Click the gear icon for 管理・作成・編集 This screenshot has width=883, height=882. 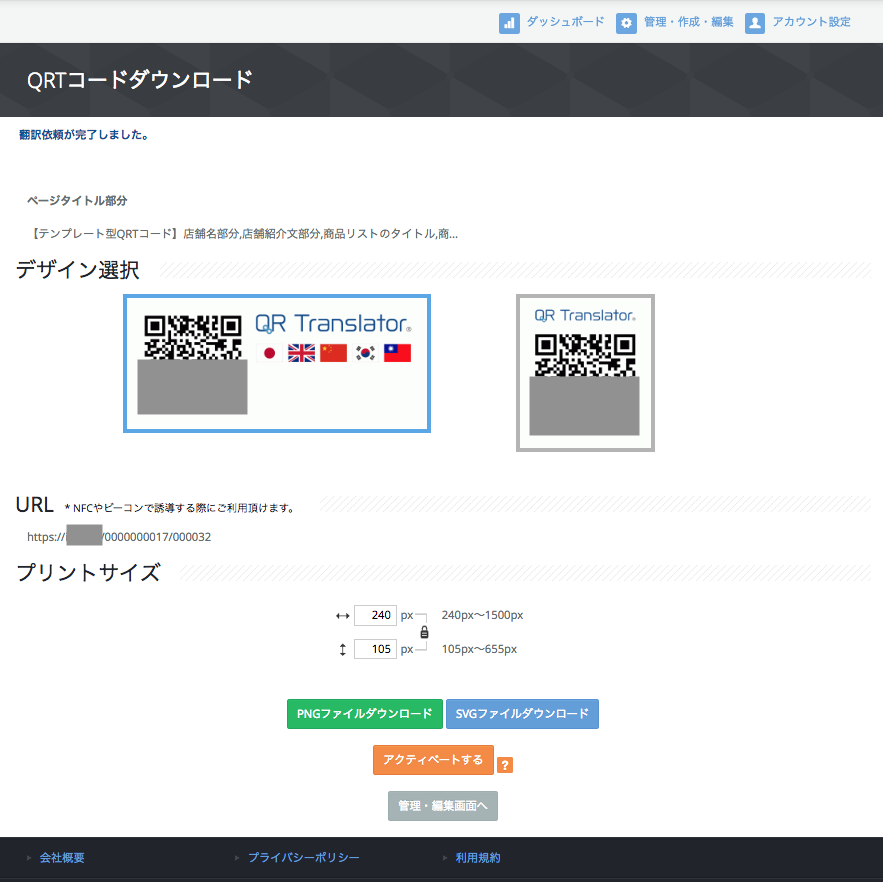pos(626,23)
